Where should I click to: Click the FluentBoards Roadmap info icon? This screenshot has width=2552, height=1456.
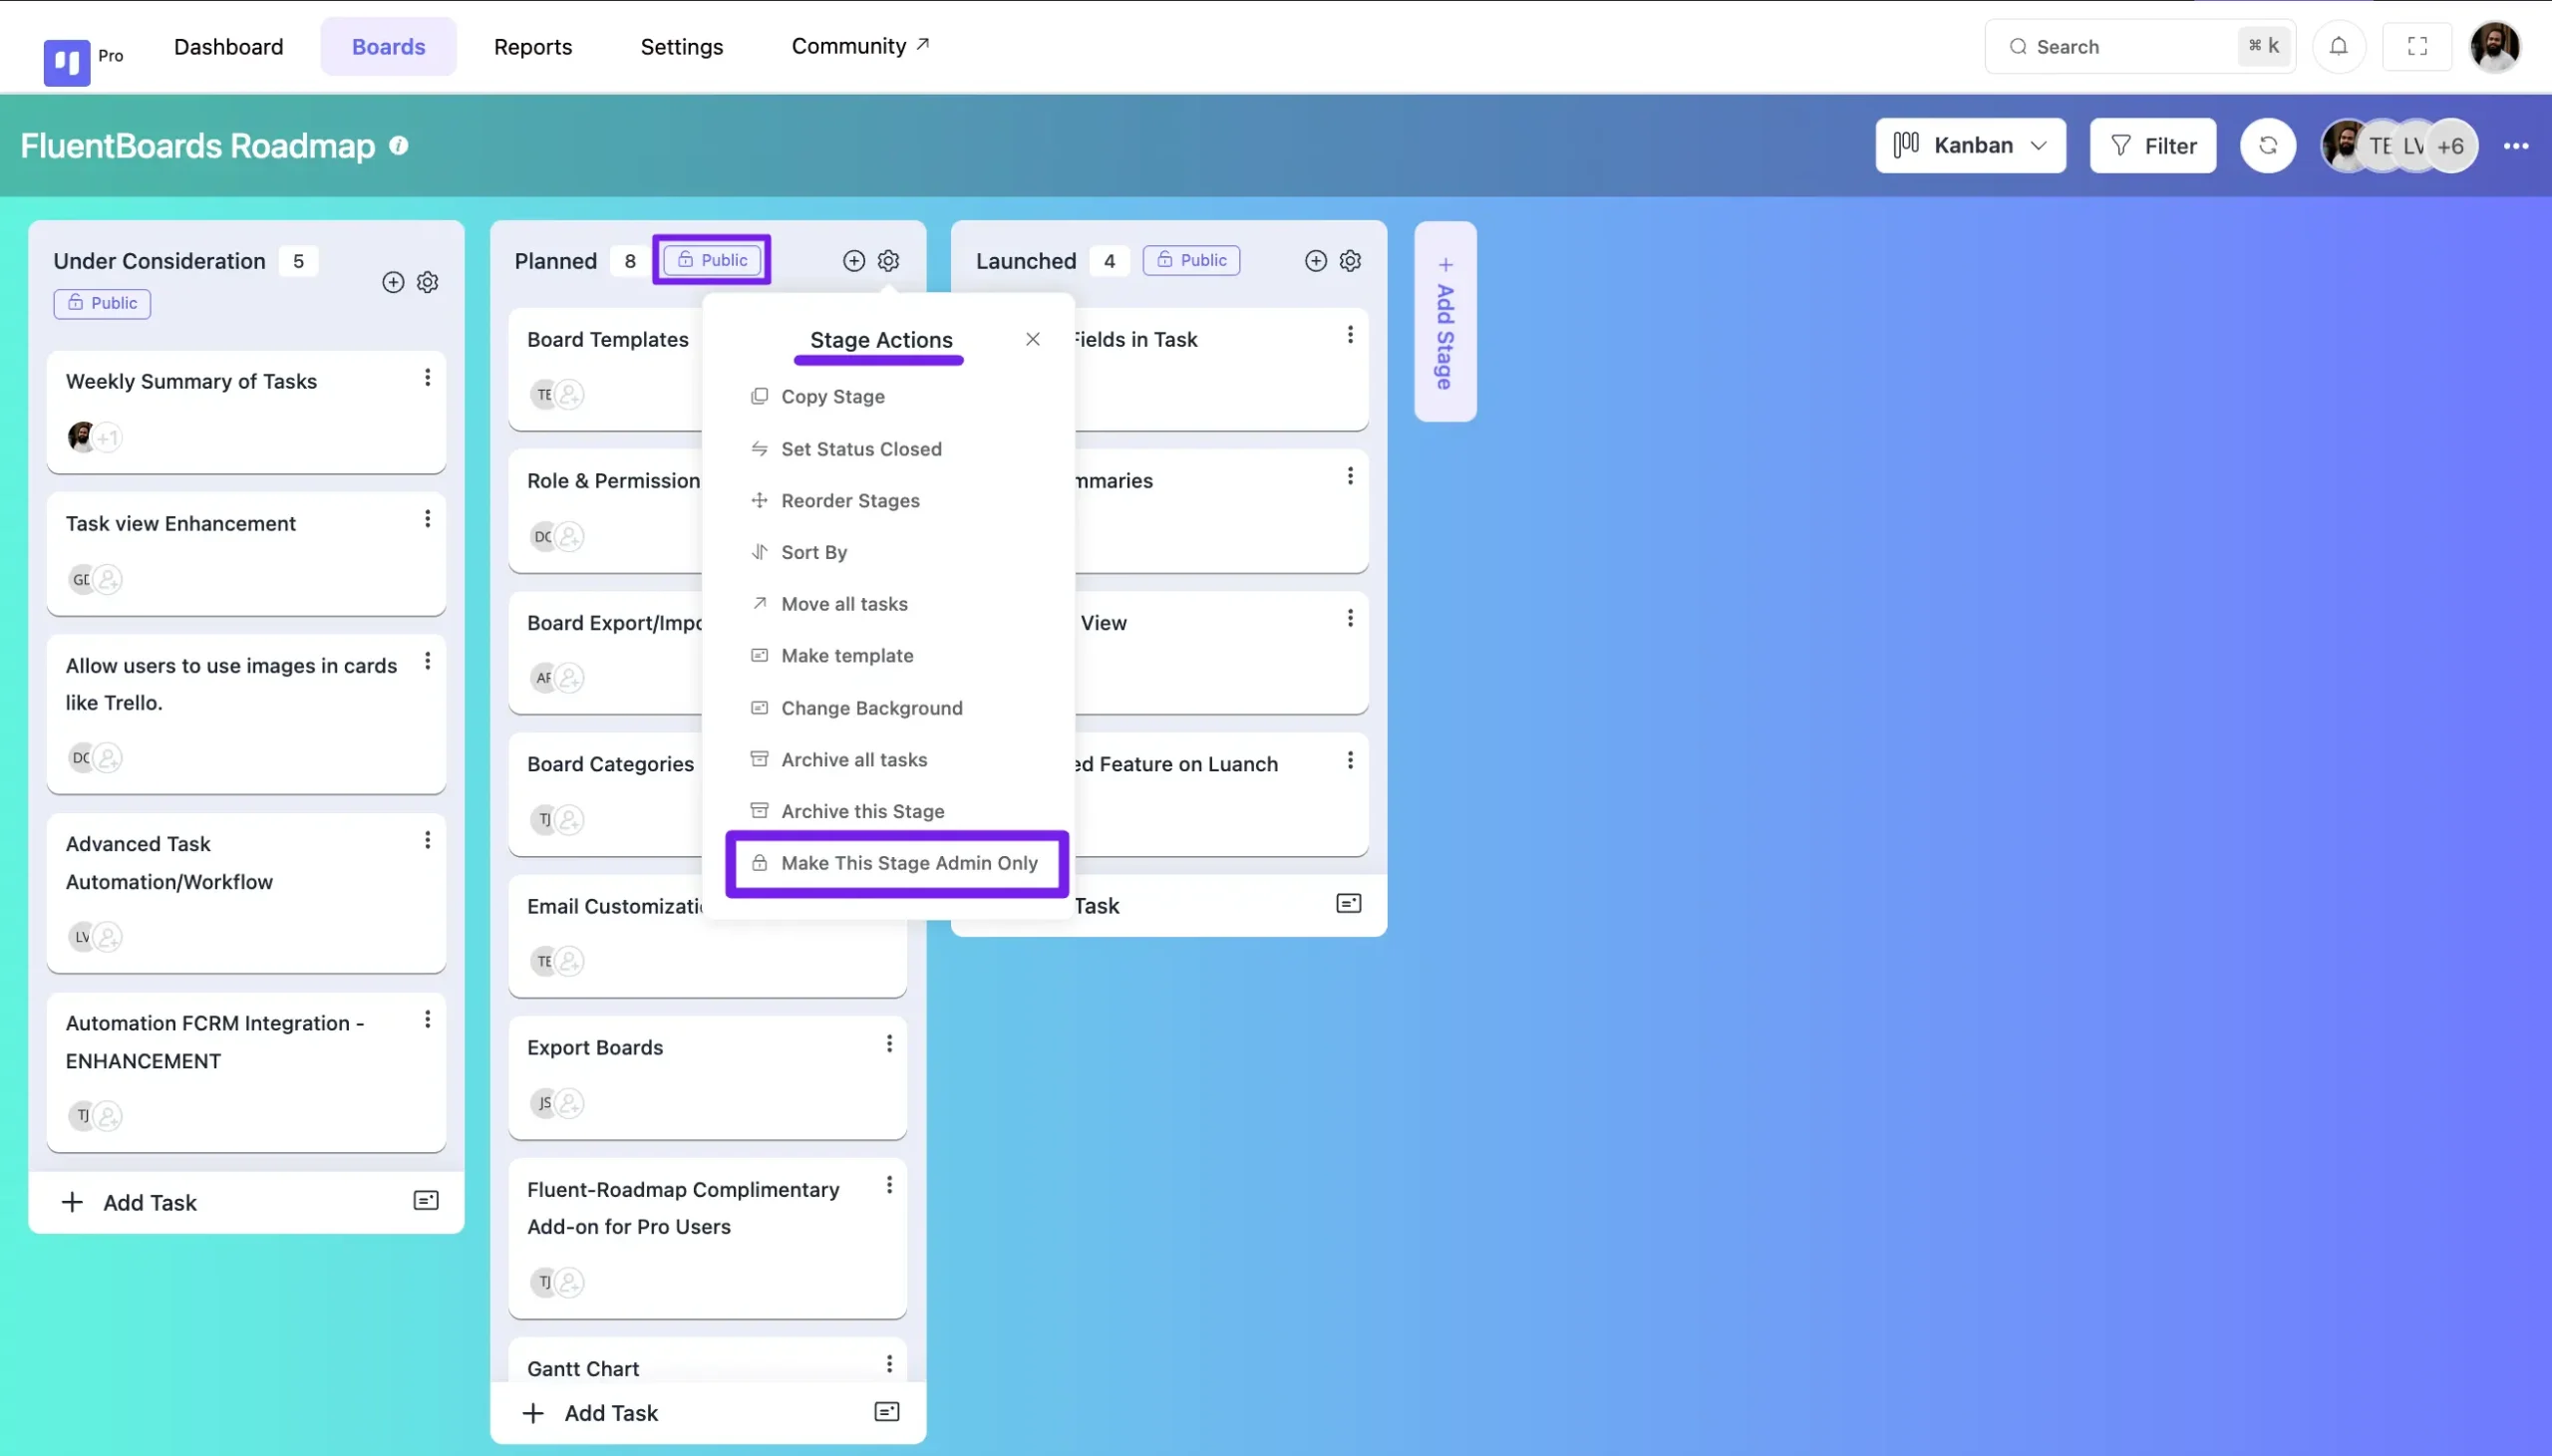click(x=398, y=144)
